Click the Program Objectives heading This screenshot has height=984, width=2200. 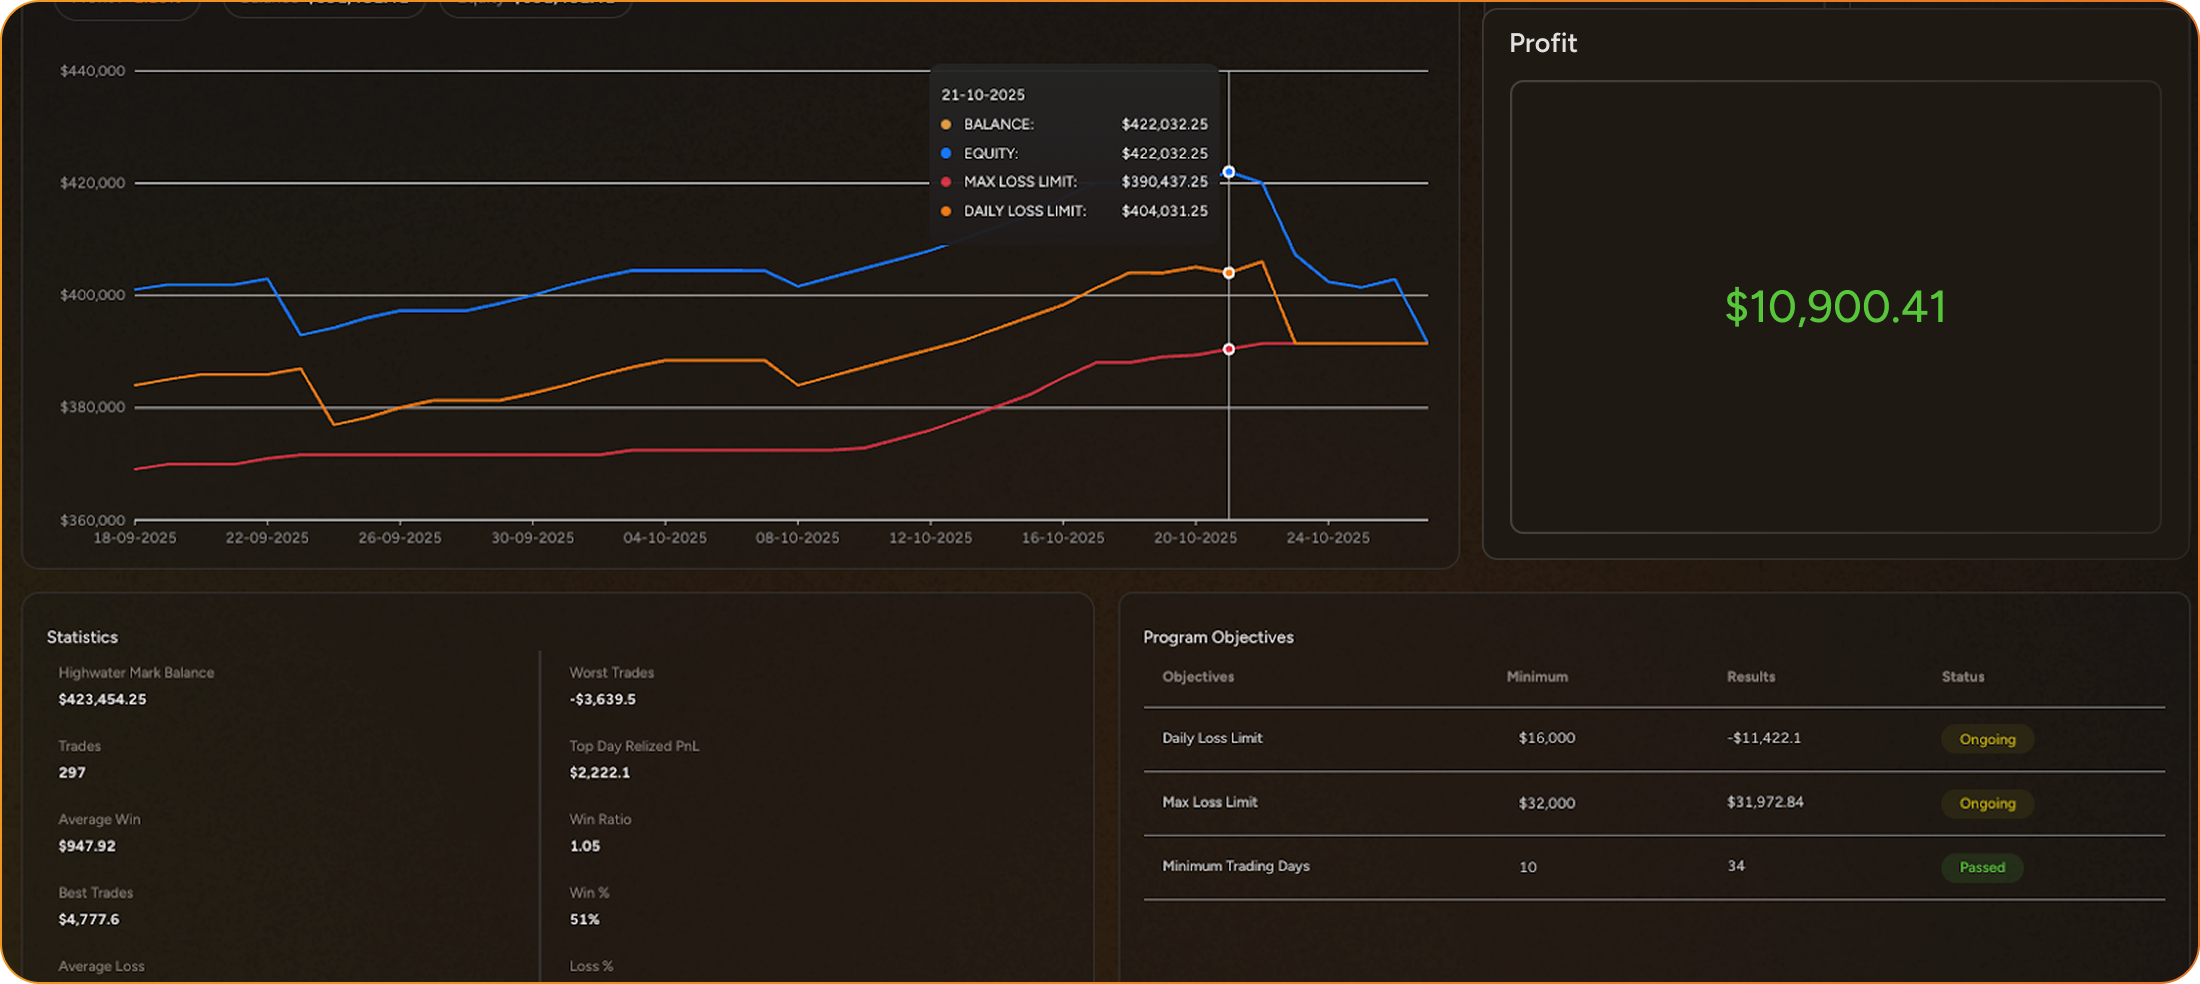coord(1218,638)
